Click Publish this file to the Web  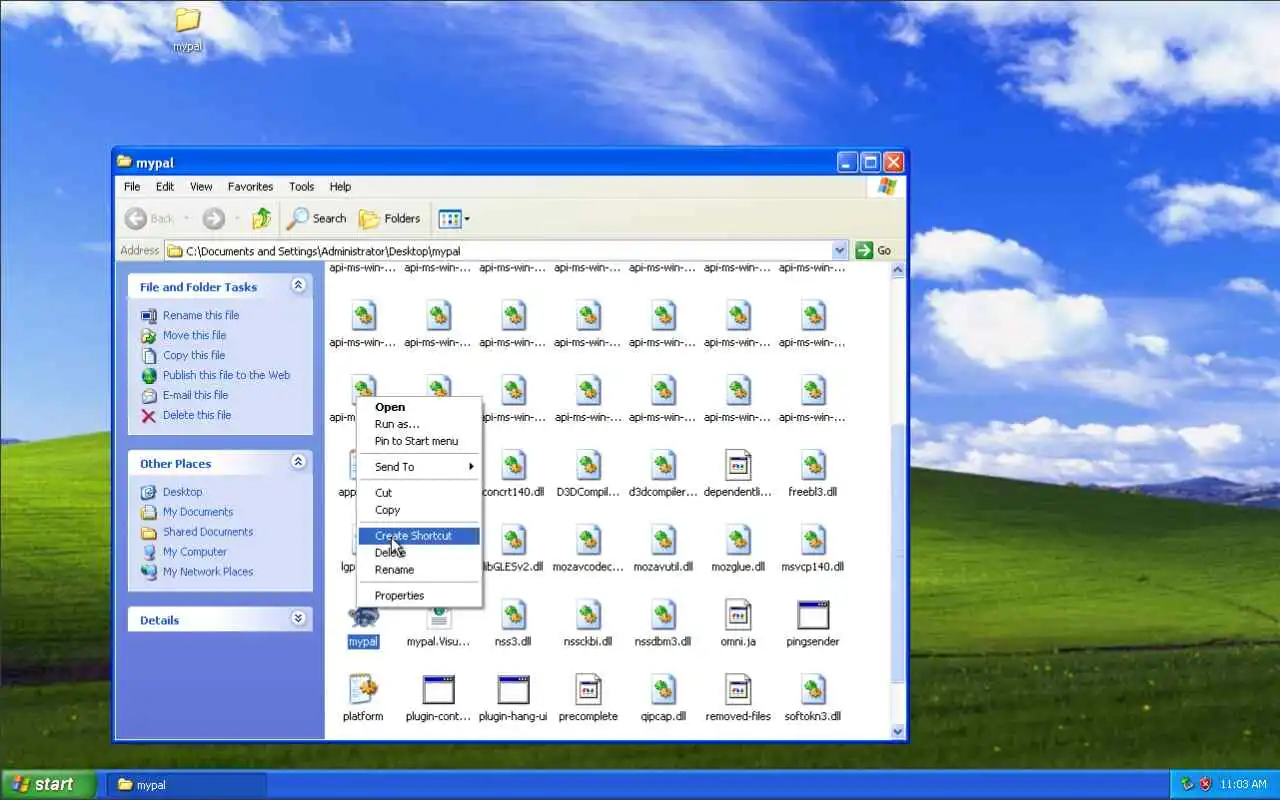226,375
